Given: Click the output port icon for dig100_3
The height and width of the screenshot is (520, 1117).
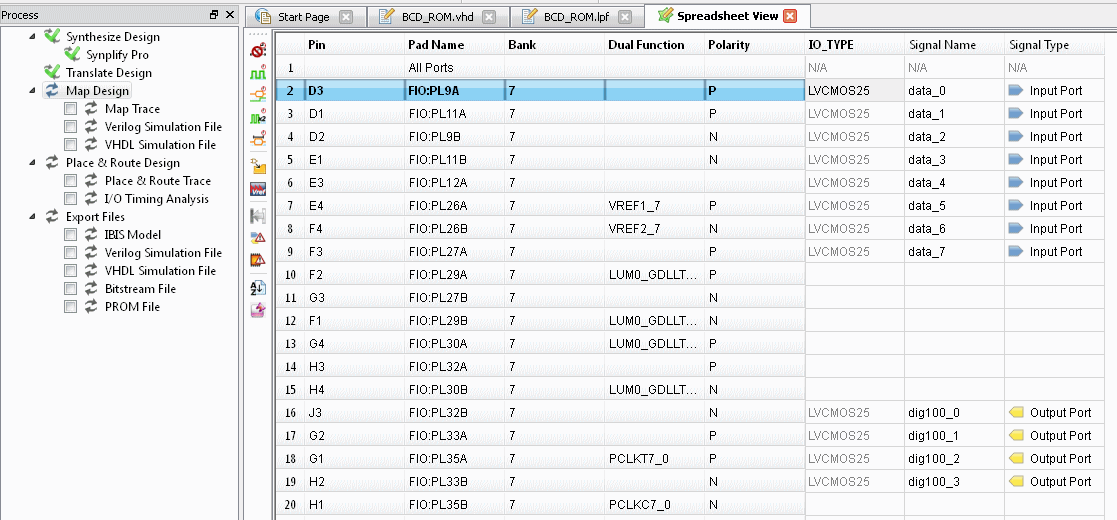Looking at the screenshot, I should point(1016,482).
